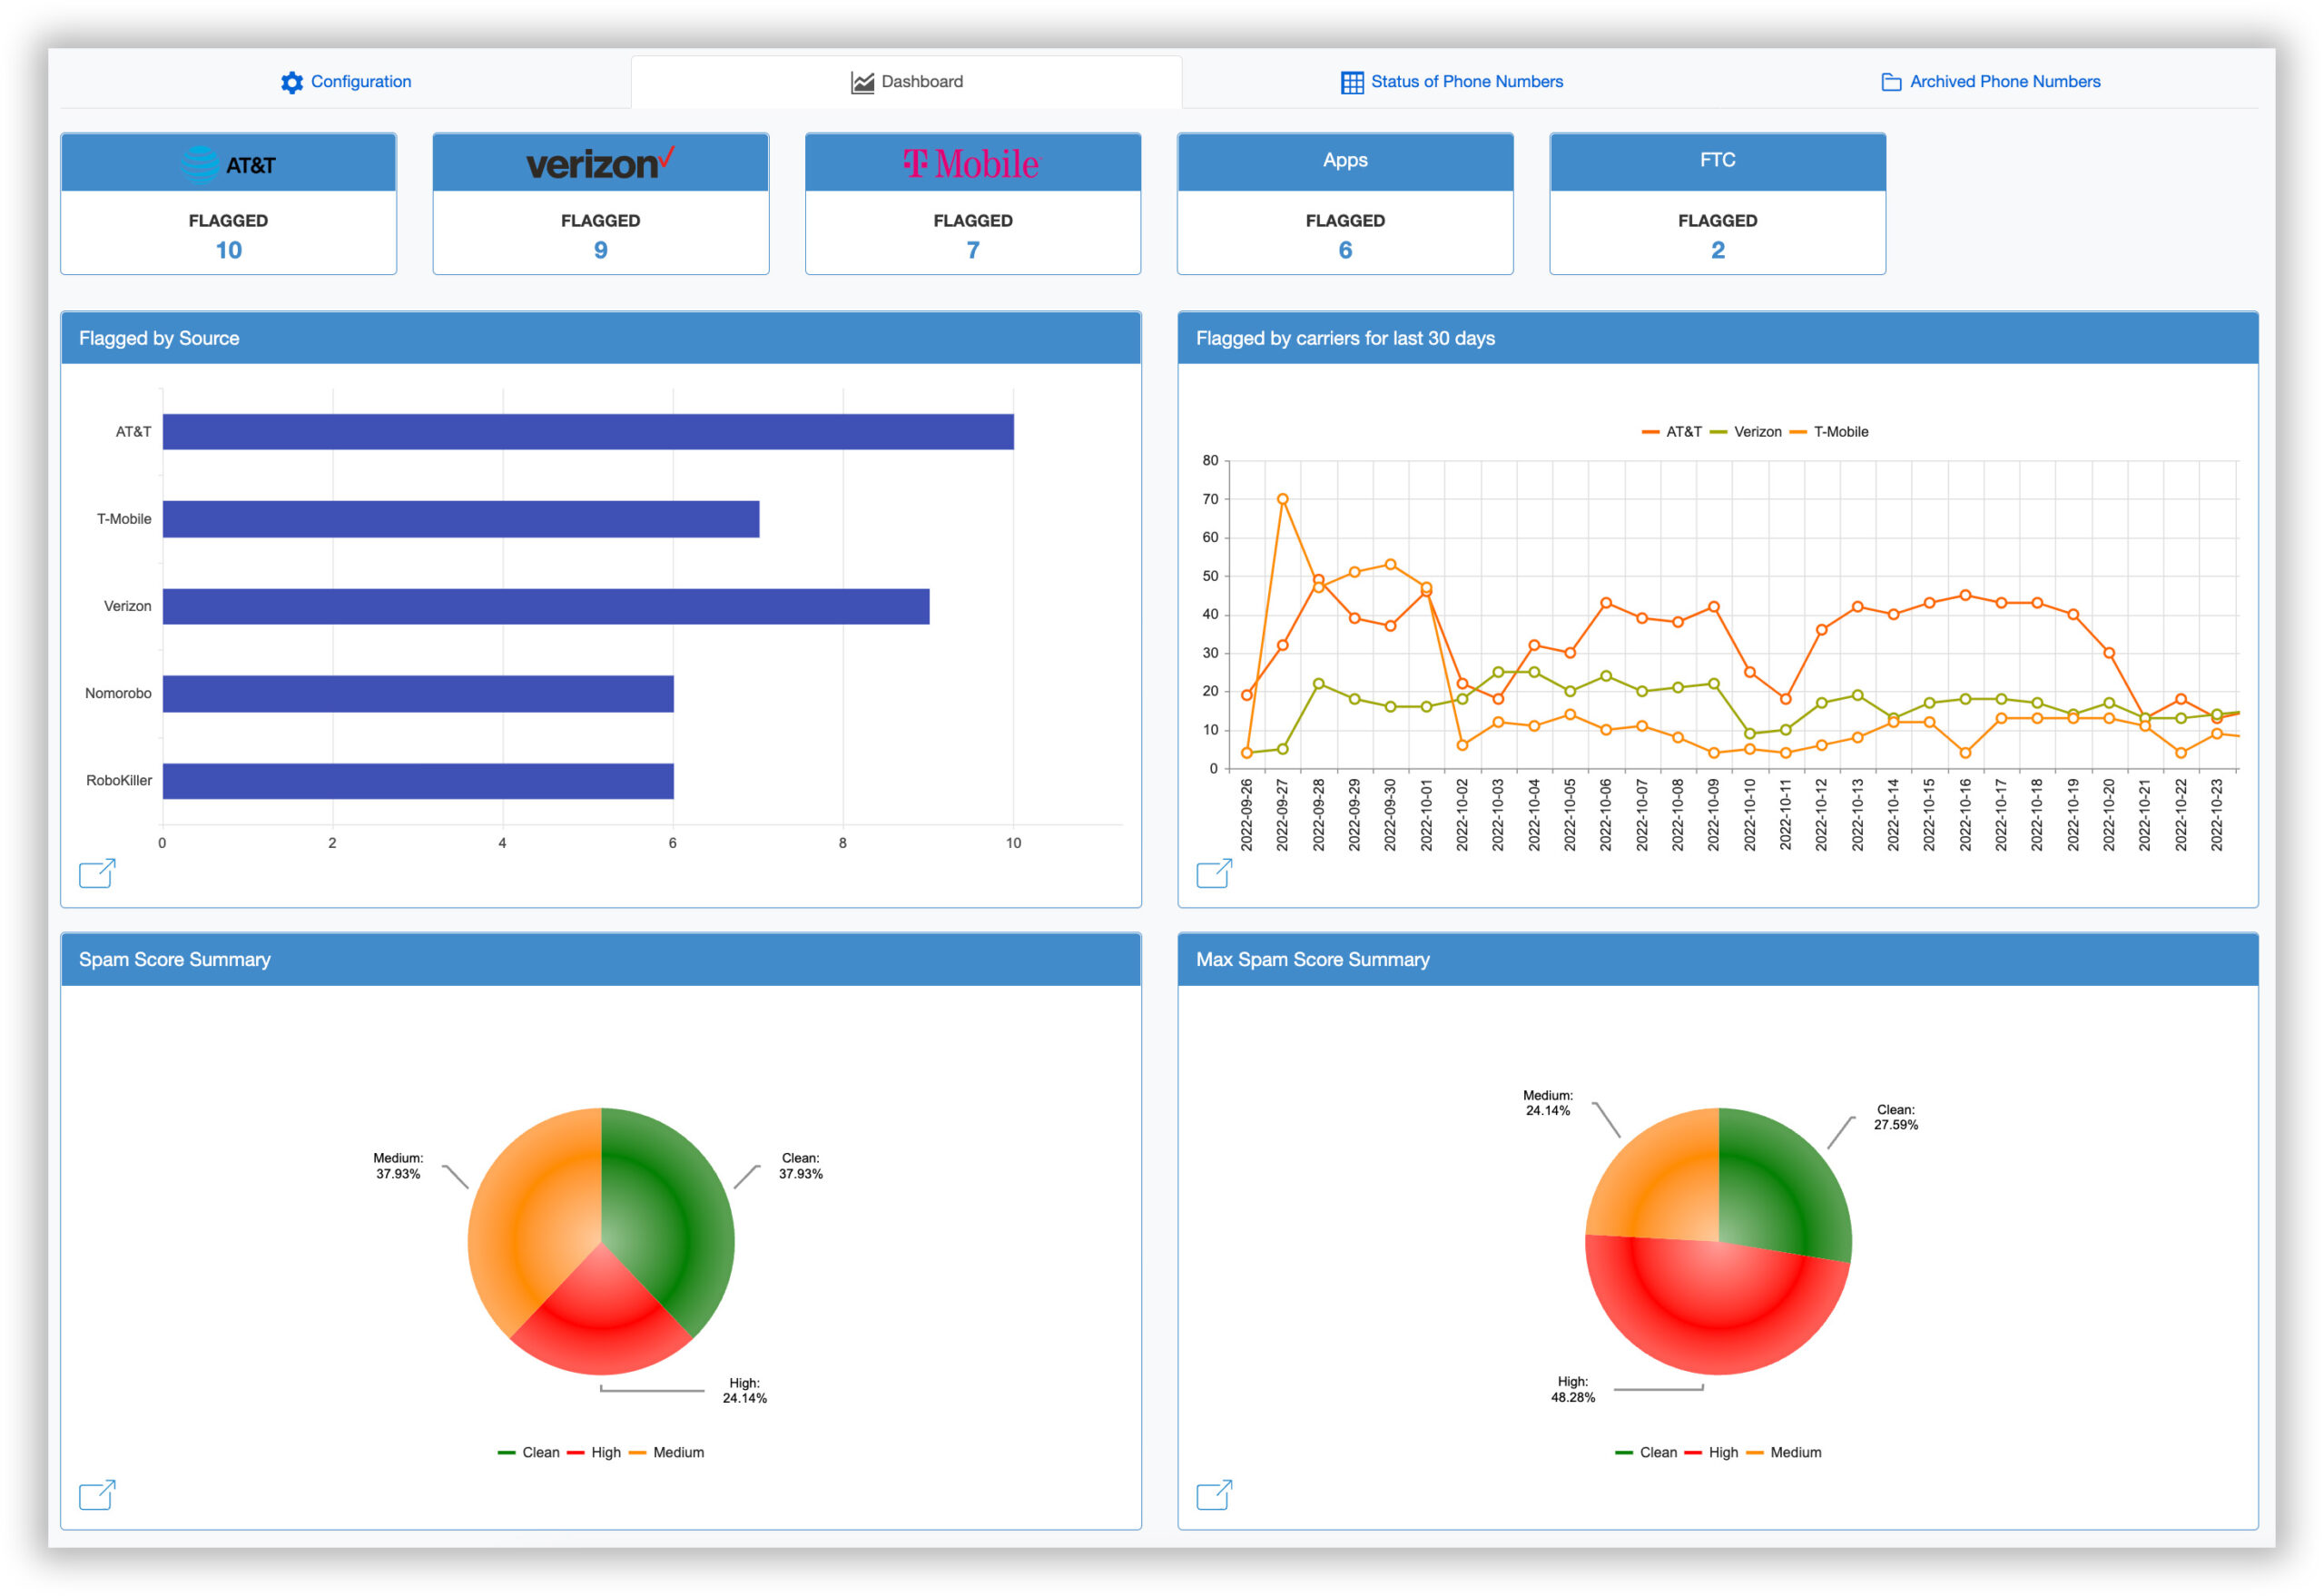Screen dimensions: 2324x1596
Task: Click the 'High: 24.14%' label in Spam Score Summary
Action: 744,1391
